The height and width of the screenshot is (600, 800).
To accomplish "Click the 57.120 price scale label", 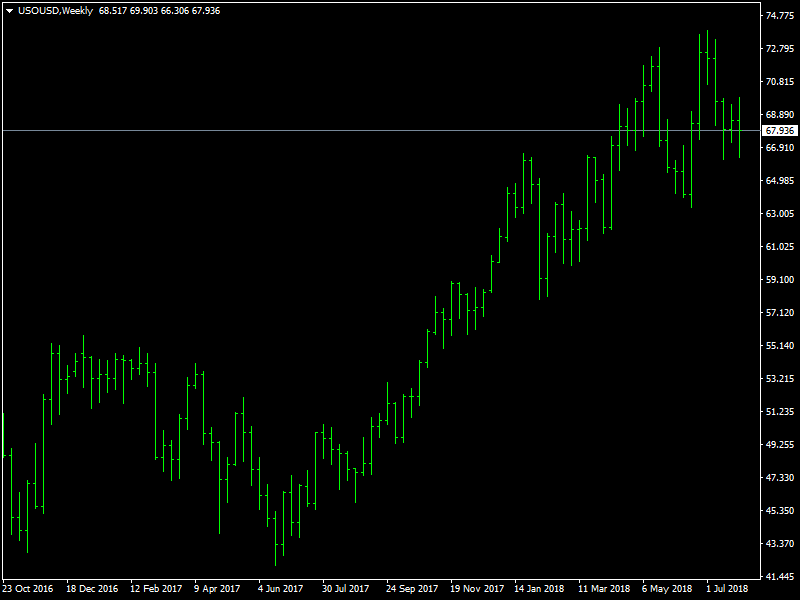I will pyautogui.click(x=780, y=312).
